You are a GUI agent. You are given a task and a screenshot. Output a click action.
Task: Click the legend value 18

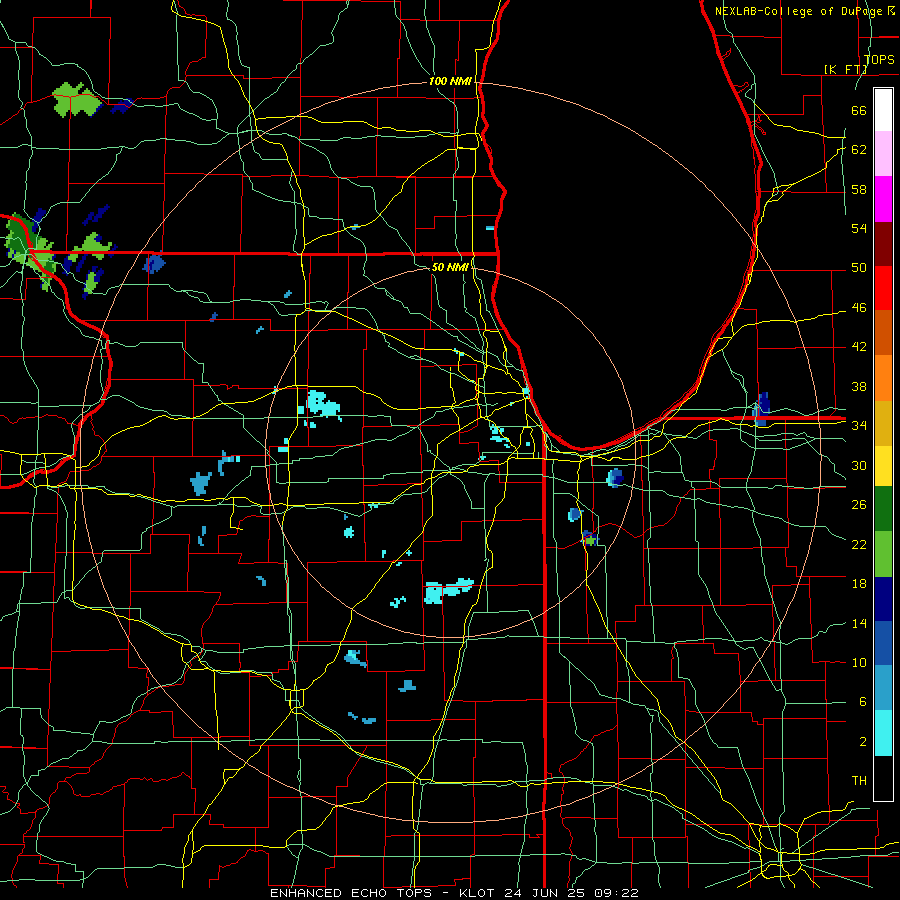coord(859,584)
